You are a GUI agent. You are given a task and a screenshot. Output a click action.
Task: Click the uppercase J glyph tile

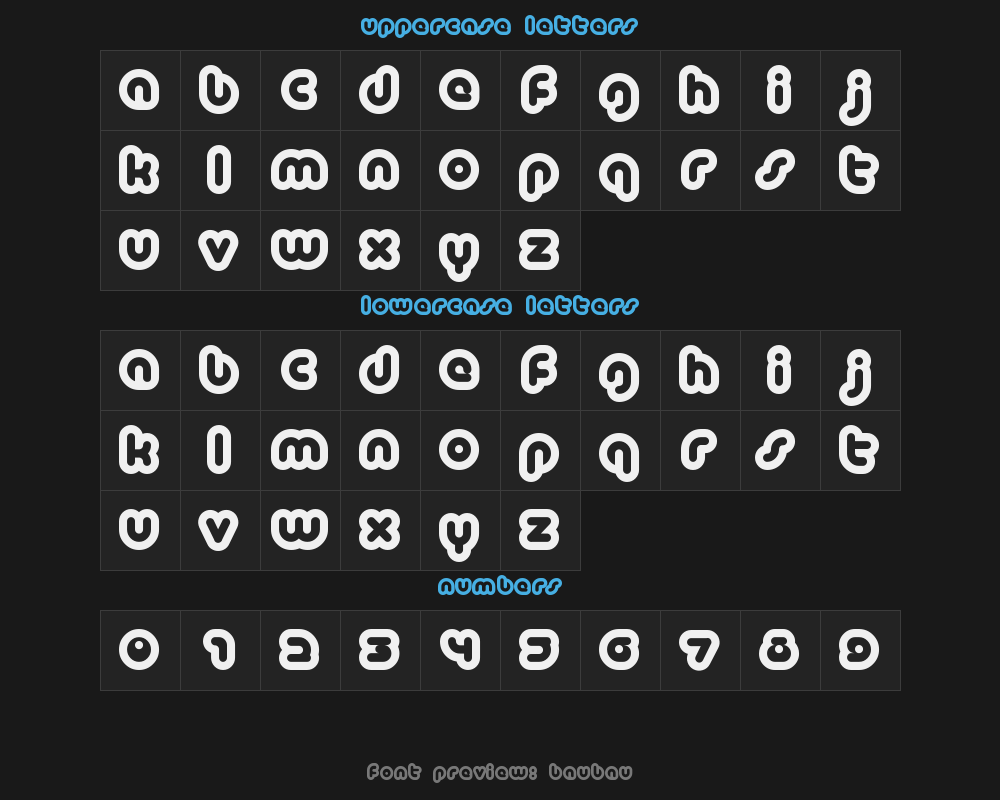860,91
